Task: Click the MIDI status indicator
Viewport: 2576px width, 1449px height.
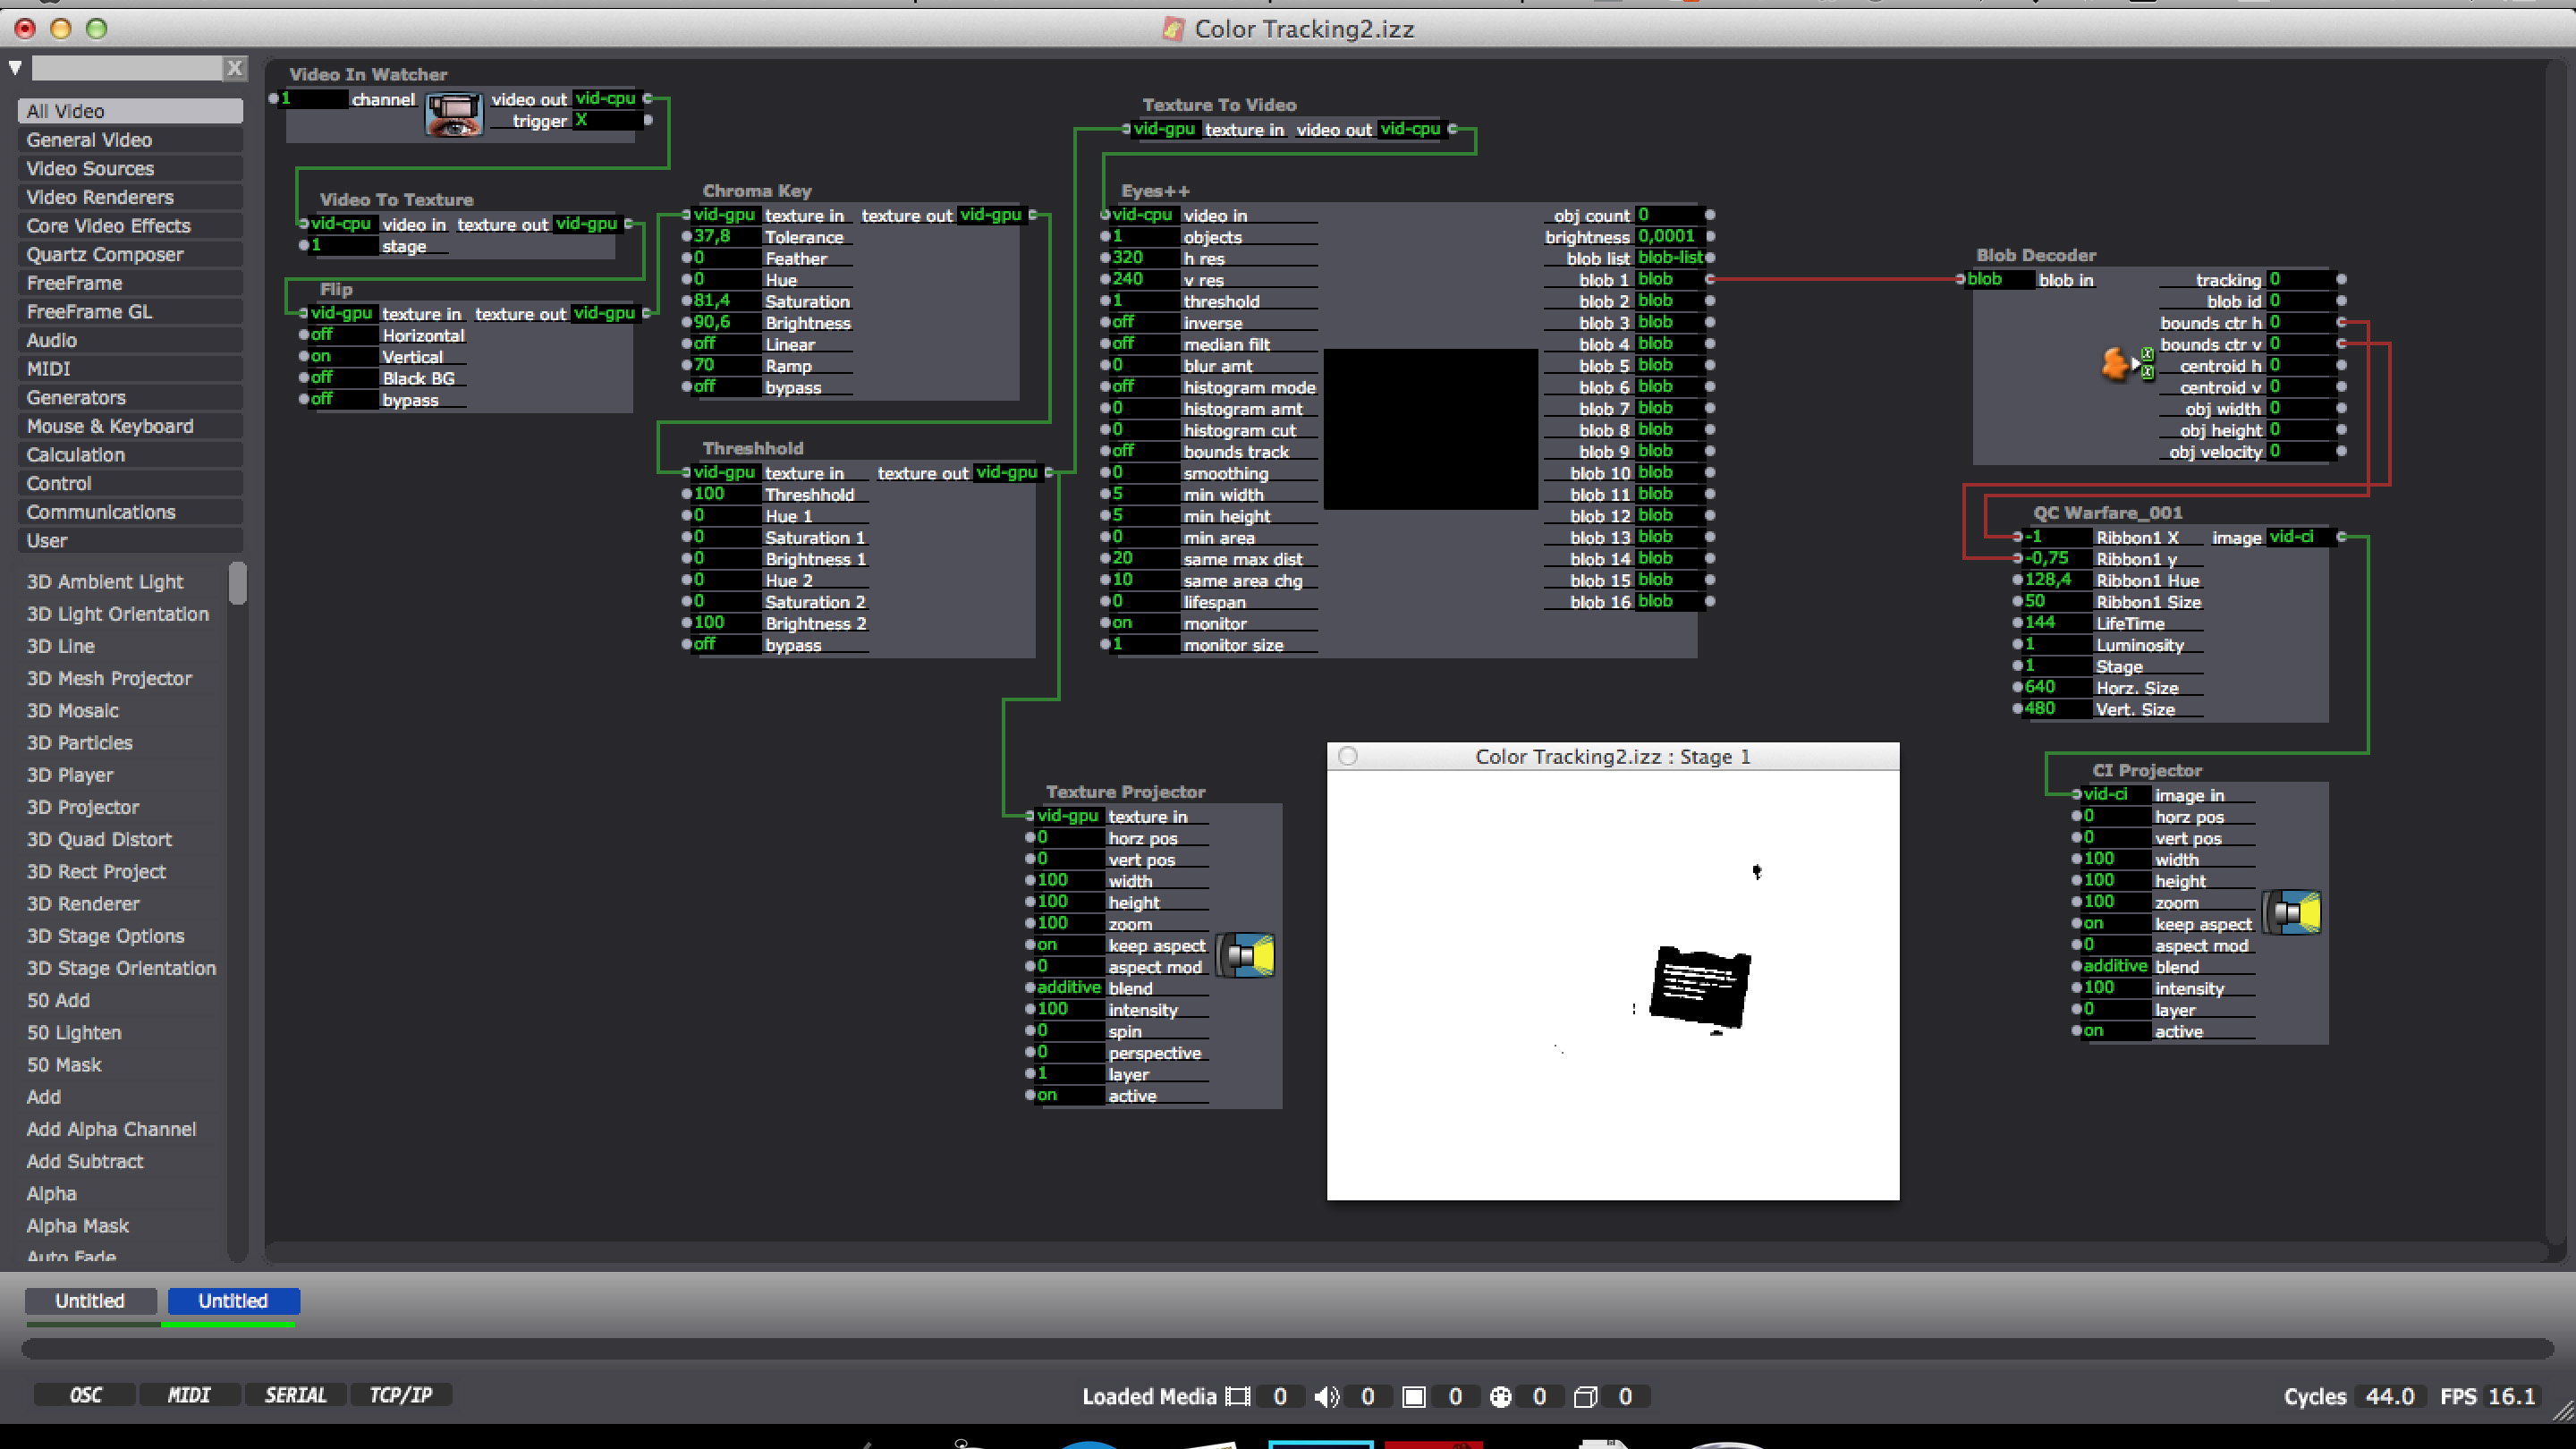Action: [189, 1395]
